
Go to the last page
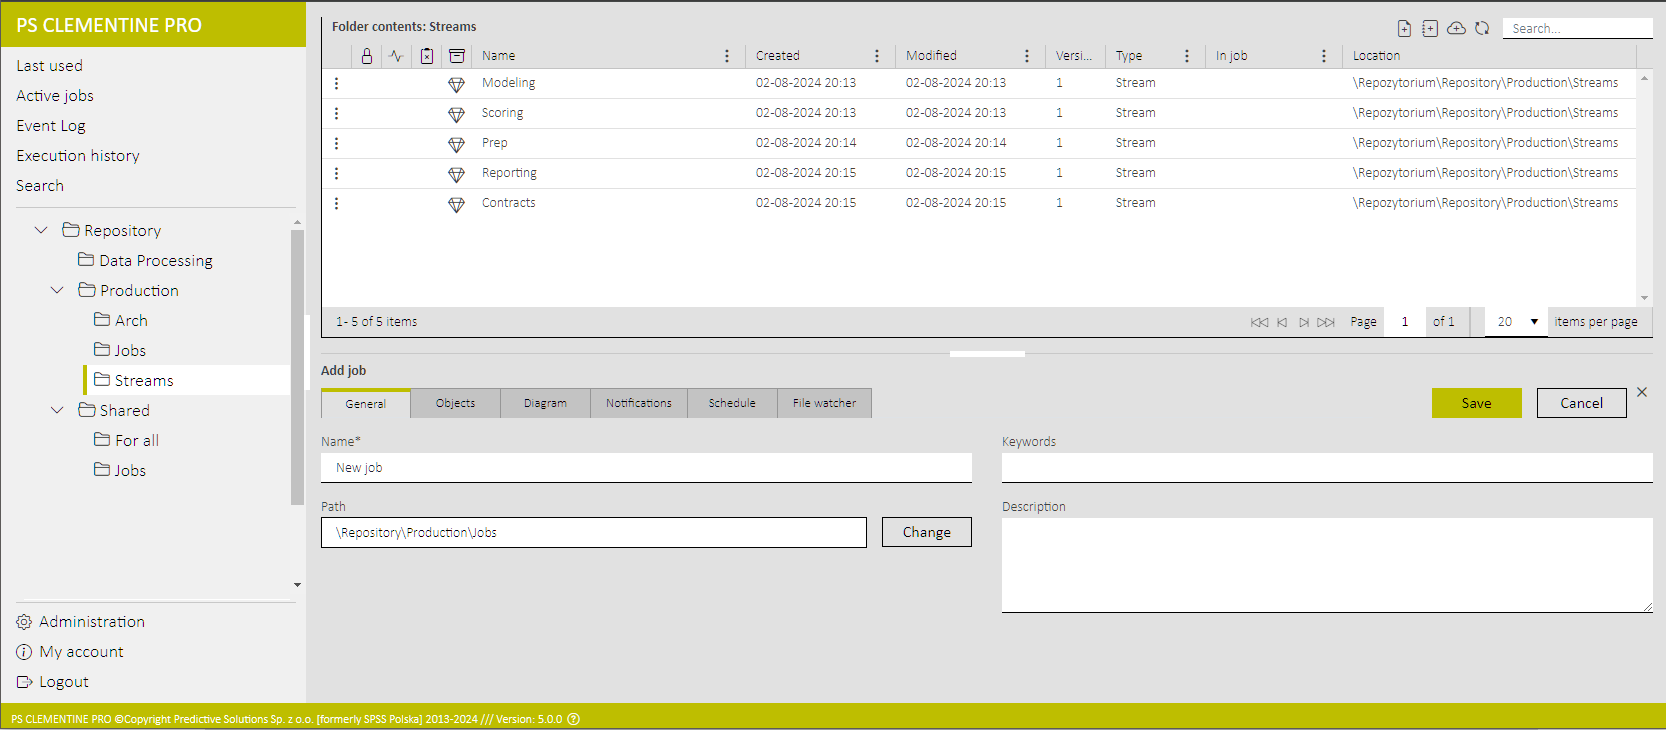click(1326, 322)
